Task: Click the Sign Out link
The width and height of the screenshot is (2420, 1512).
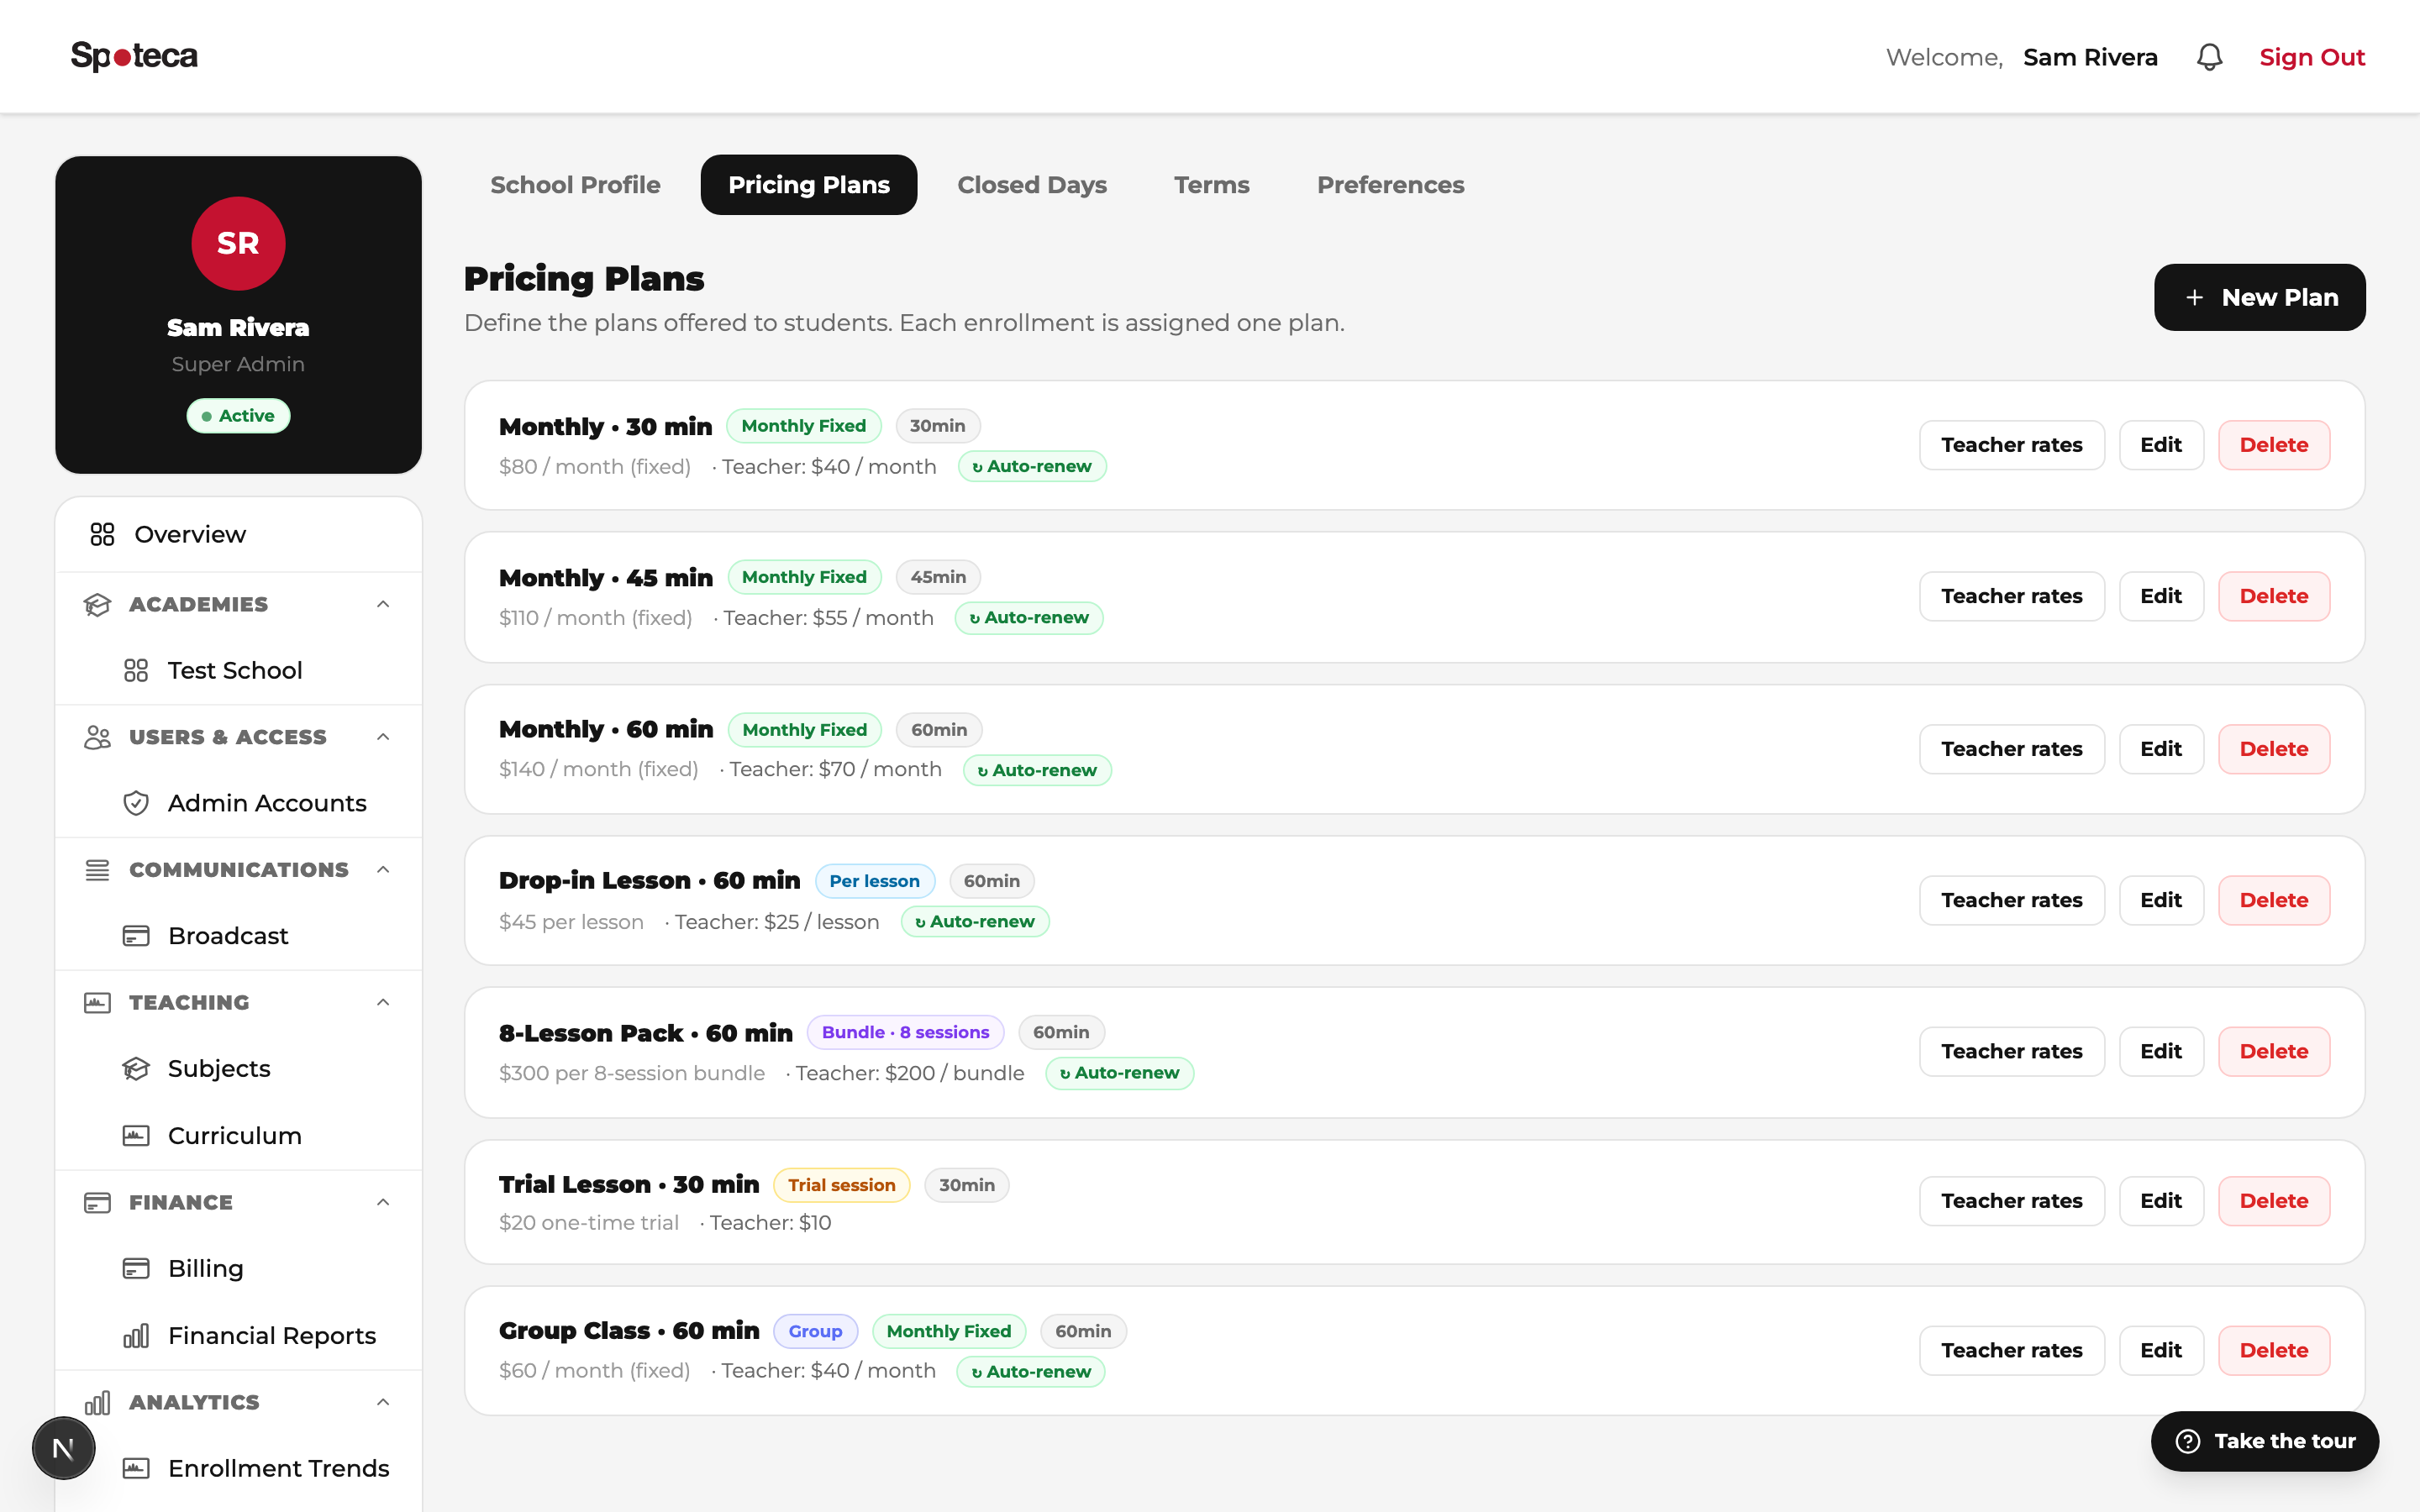Action: tap(2311, 57)
